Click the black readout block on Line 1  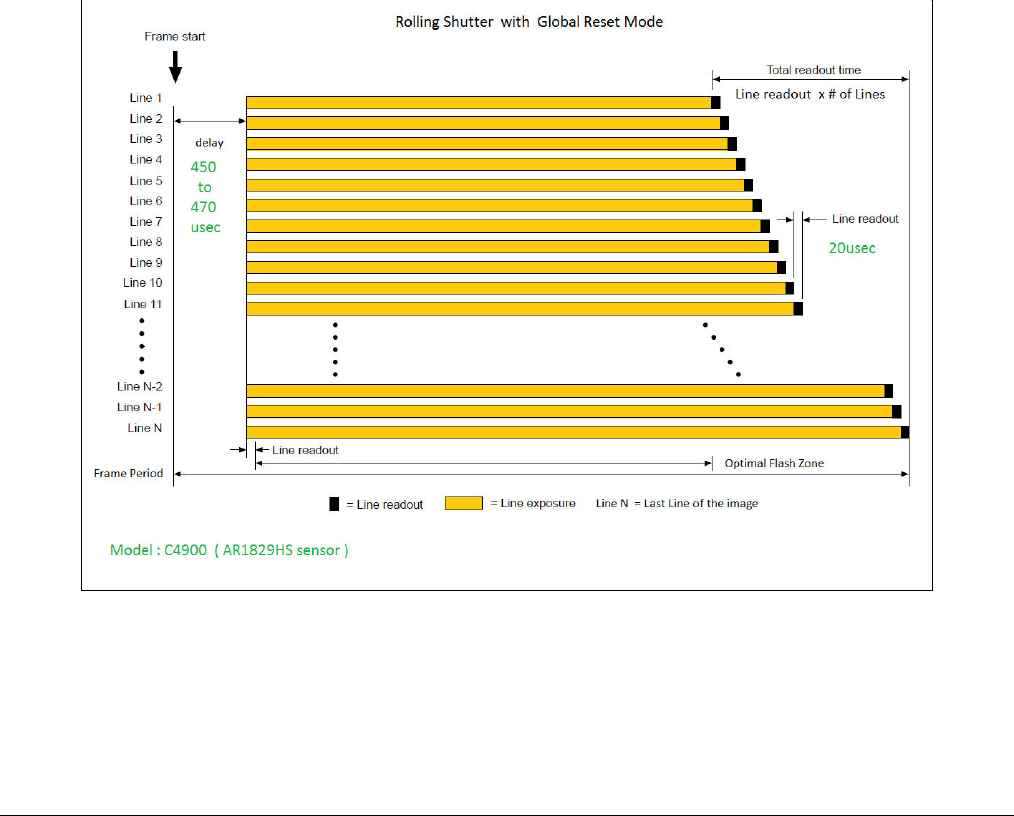[716, 102]
